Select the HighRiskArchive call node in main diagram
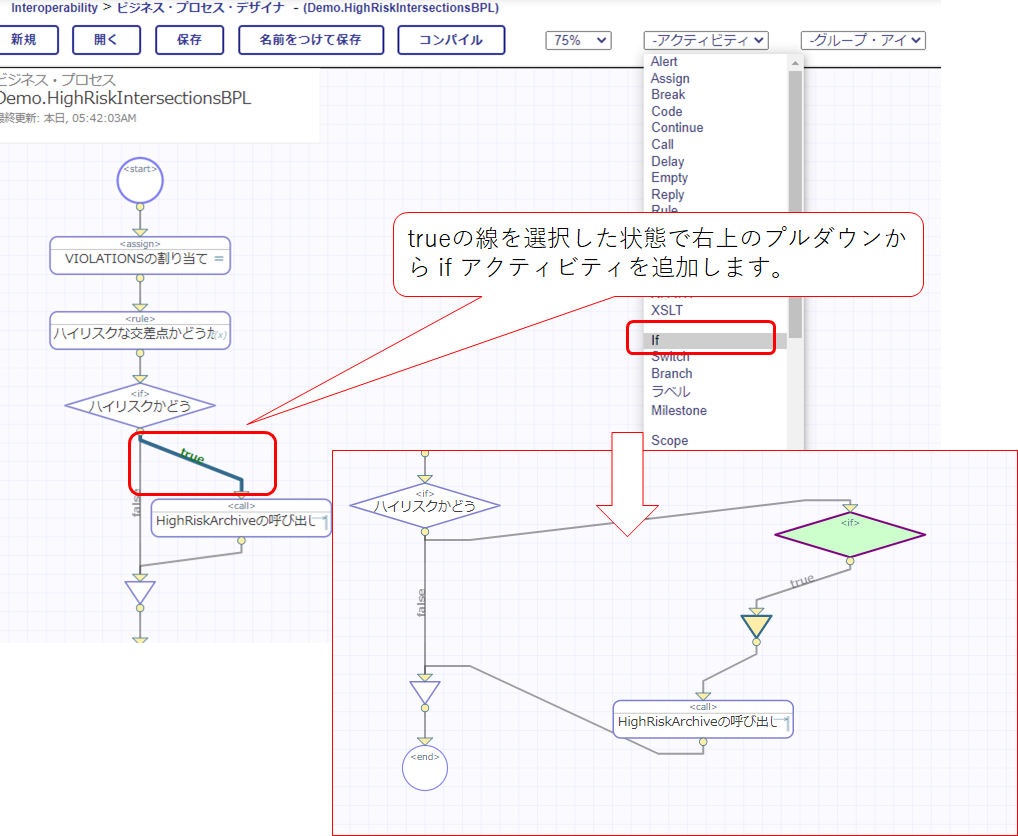Screen dimensions: 1018x836 coord(241,519)
